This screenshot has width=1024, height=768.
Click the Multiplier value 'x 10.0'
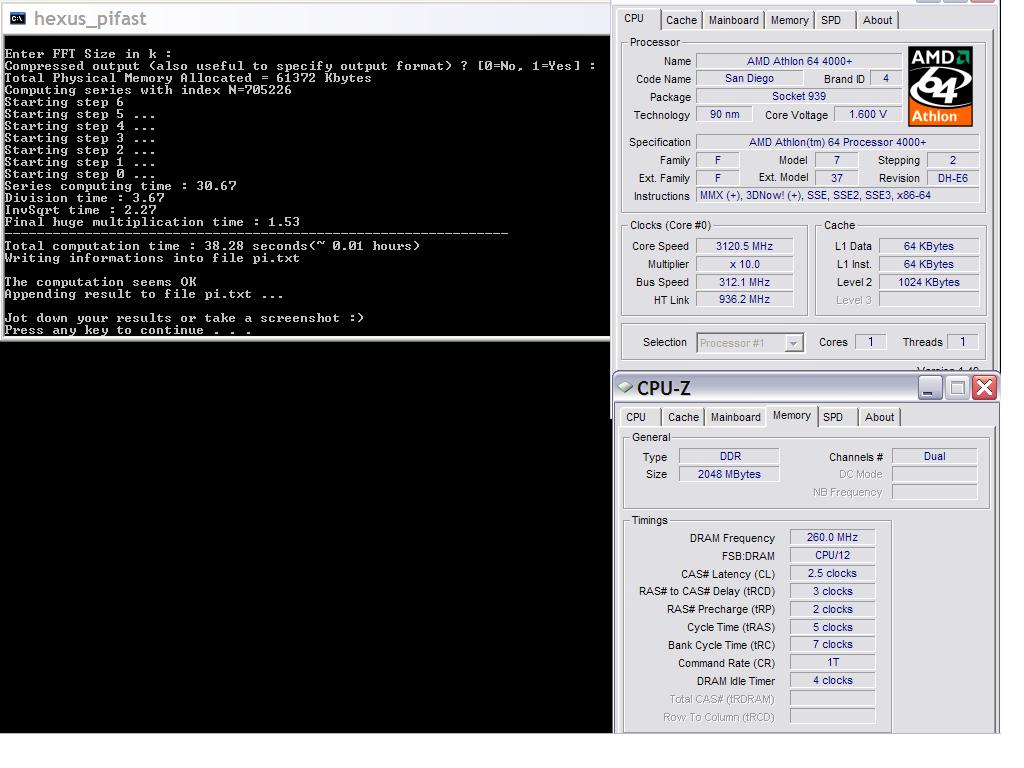click(x=744, y=264)
